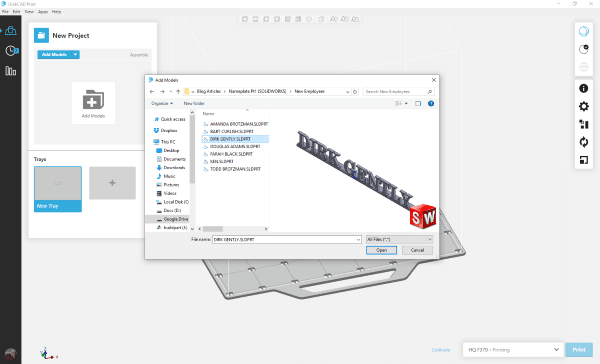Screen dimensions: 600x364
Task: Switch to Model View icon on right panel
Action: click(x=584, y=31)
